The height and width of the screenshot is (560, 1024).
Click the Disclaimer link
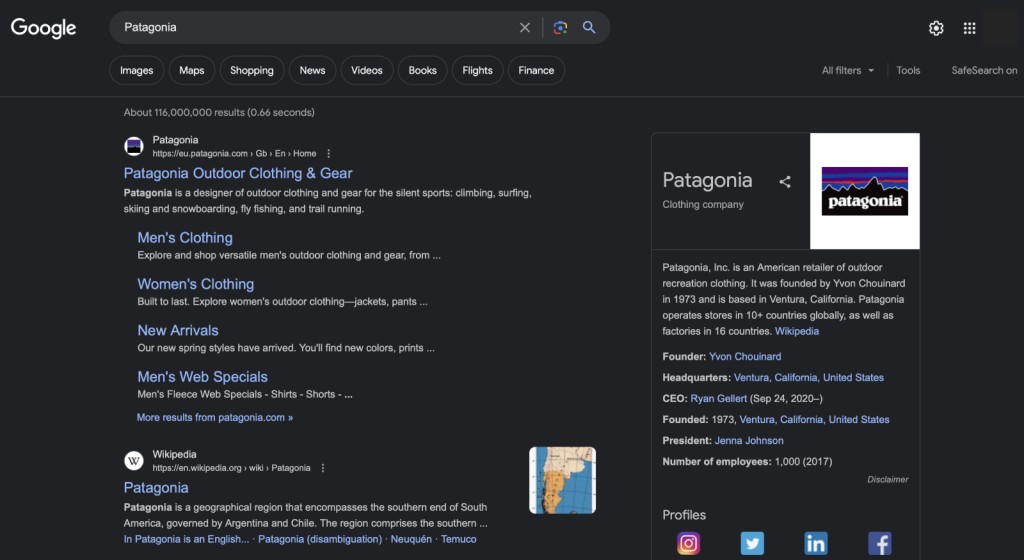point(888,479)
